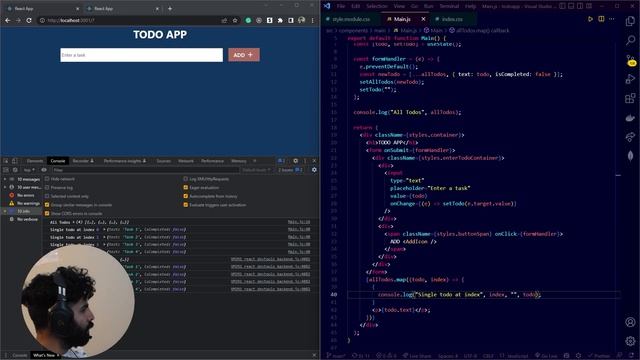Screen dimensions: 640x360
Task: Reload the localhost page
Action: (29, 20)
